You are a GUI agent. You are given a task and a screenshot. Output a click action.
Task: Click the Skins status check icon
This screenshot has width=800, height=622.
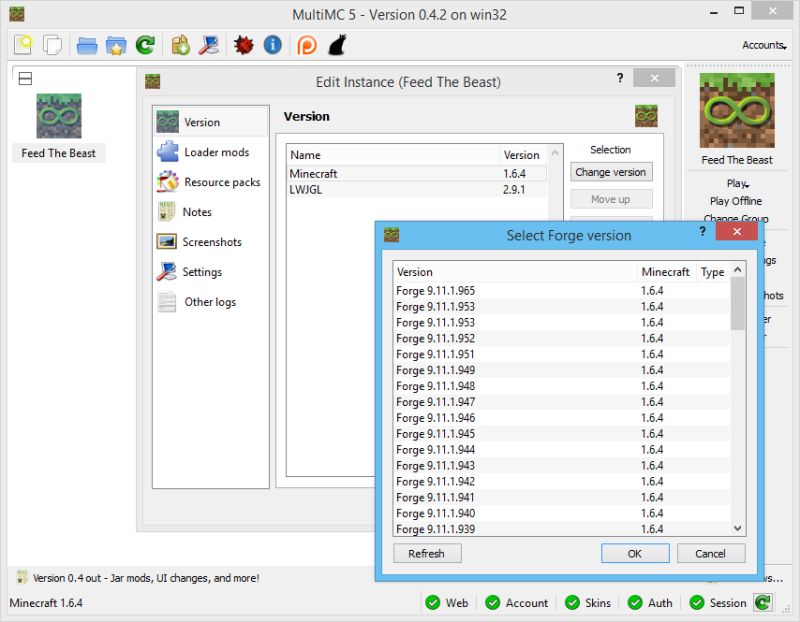click(572, 603)
